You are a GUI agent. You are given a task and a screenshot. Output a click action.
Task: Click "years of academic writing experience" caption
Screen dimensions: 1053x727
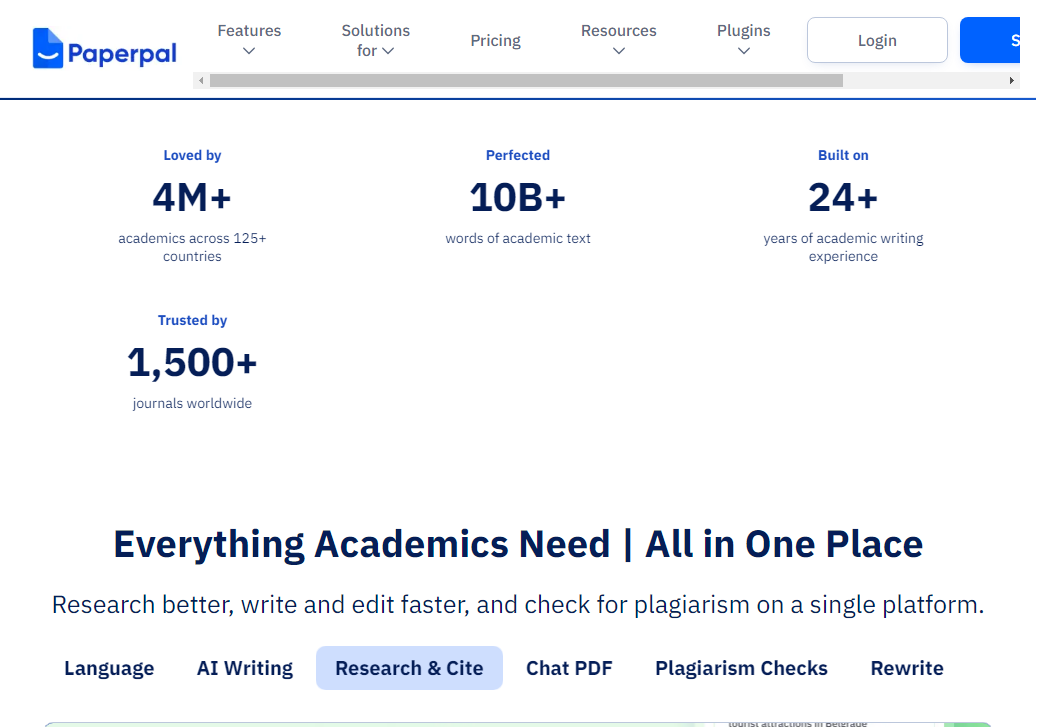tap(843, 247)
